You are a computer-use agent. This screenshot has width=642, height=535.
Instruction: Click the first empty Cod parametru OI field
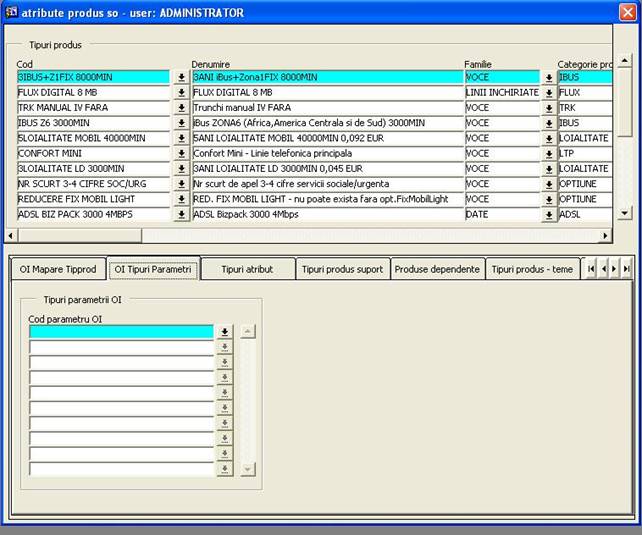pos(121,332)
